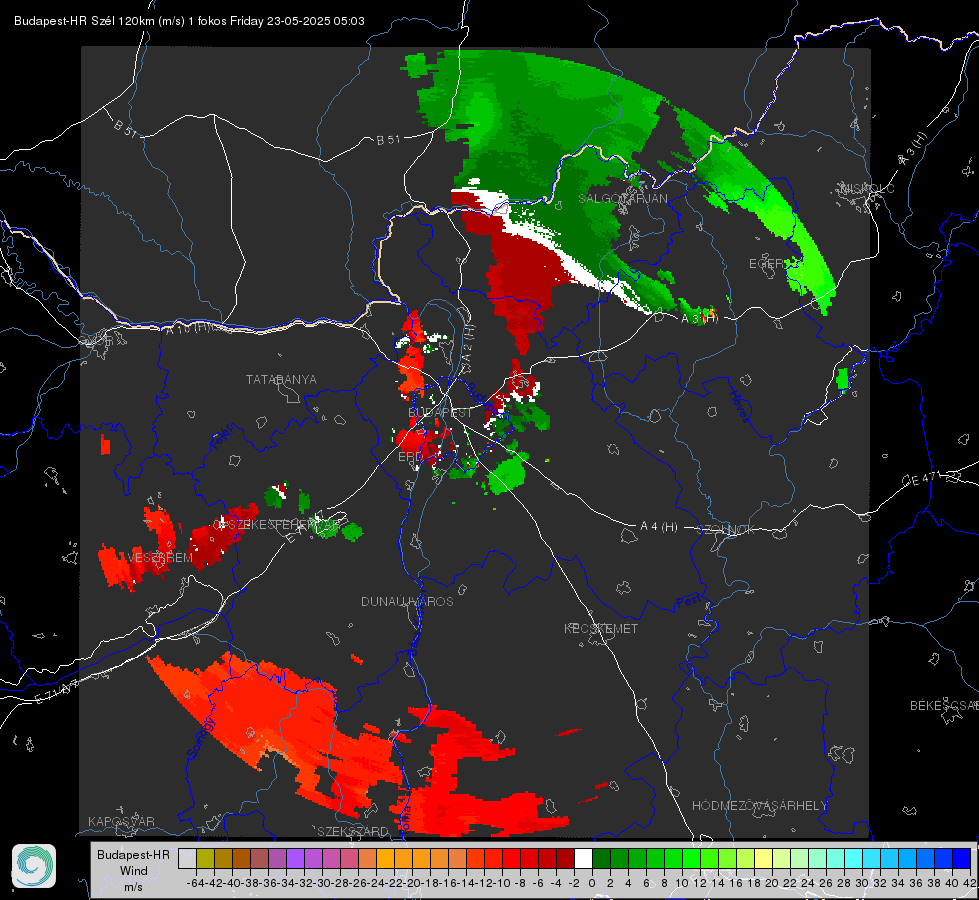Select the light gray swatch at the scale's start
This screenshot has height=900, width=979.
coord(187,858)
